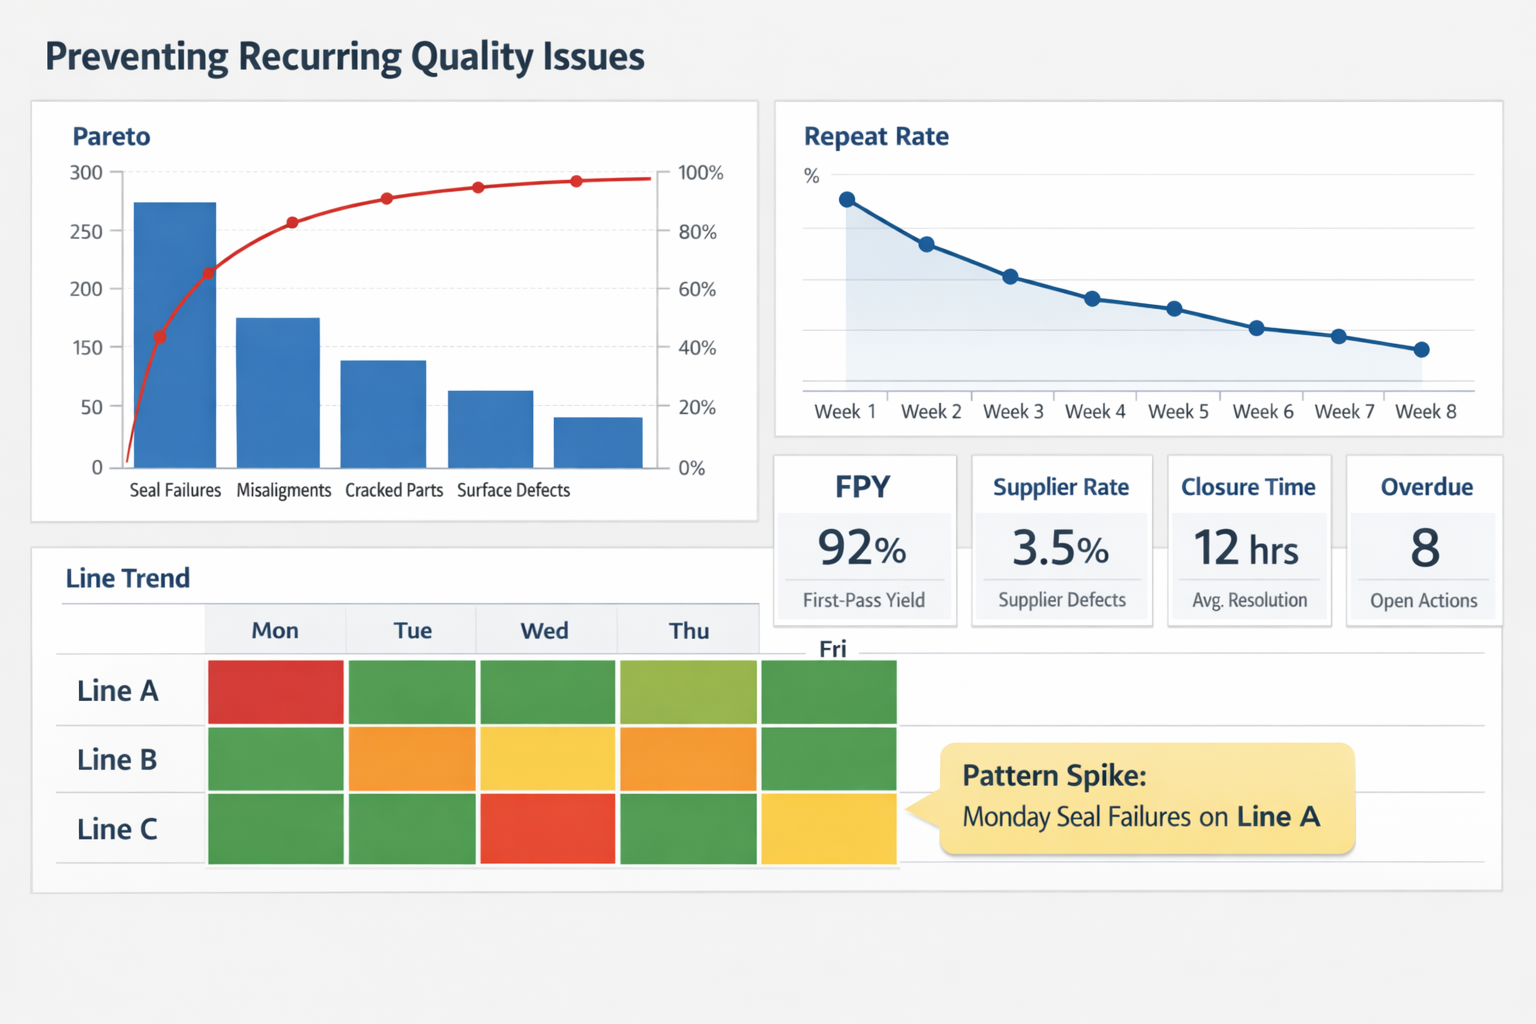Click the Surface Defects axis label
Image resolution: width=1536 pixels, height=1024 pixels.
click(x=513, y=490)
